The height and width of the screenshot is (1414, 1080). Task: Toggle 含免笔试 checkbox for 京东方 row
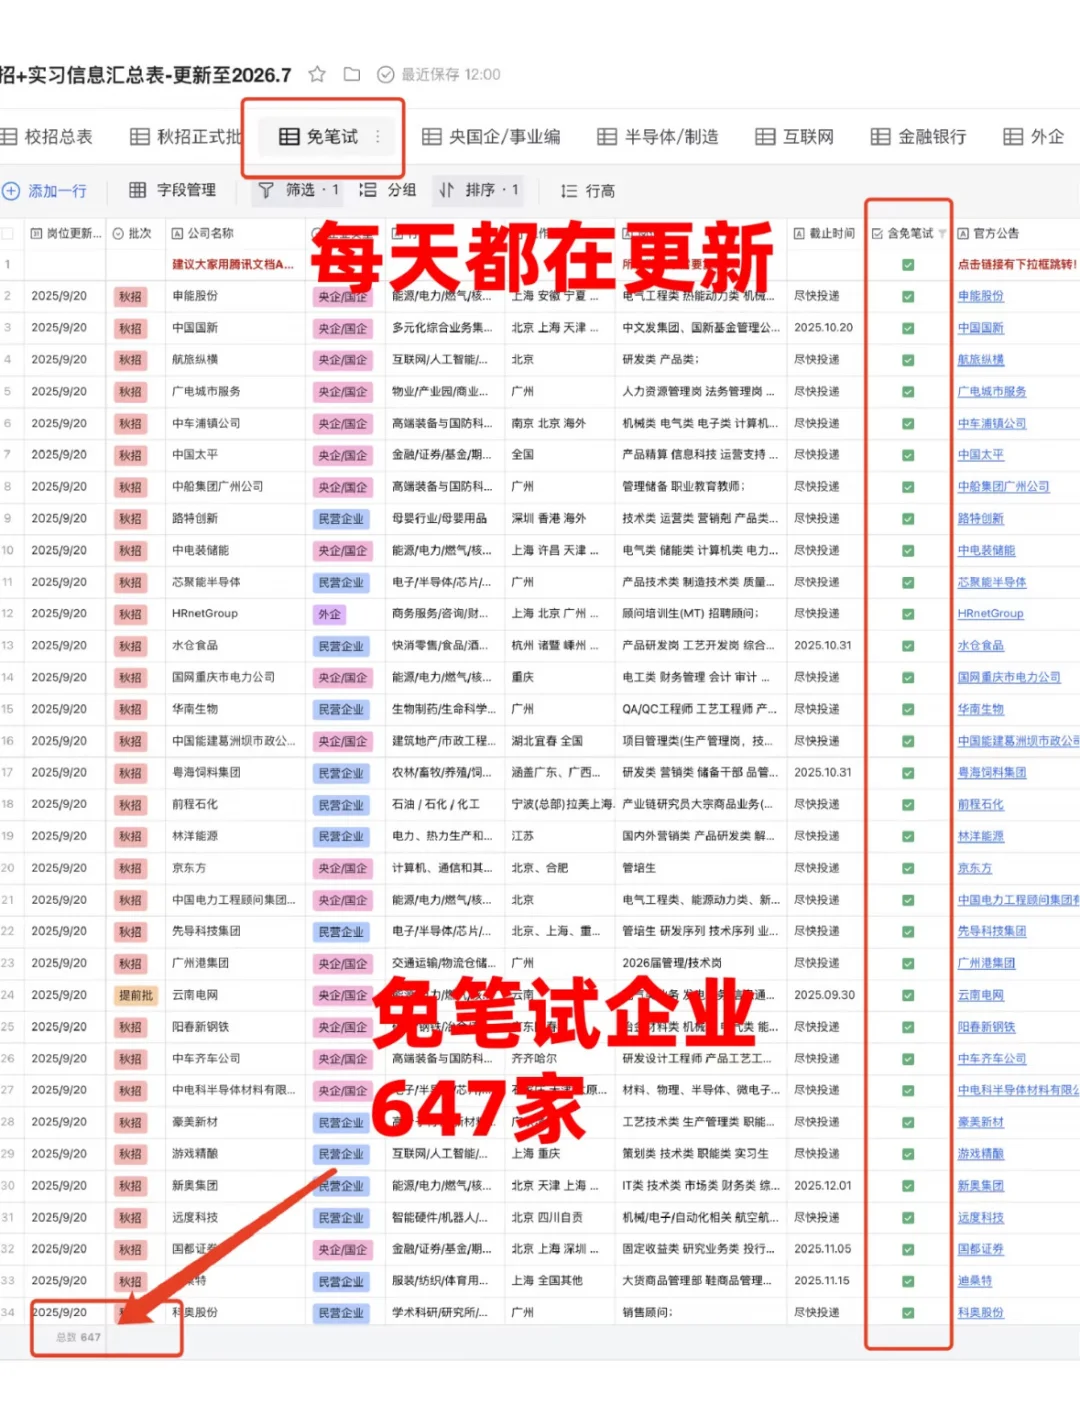908,868
